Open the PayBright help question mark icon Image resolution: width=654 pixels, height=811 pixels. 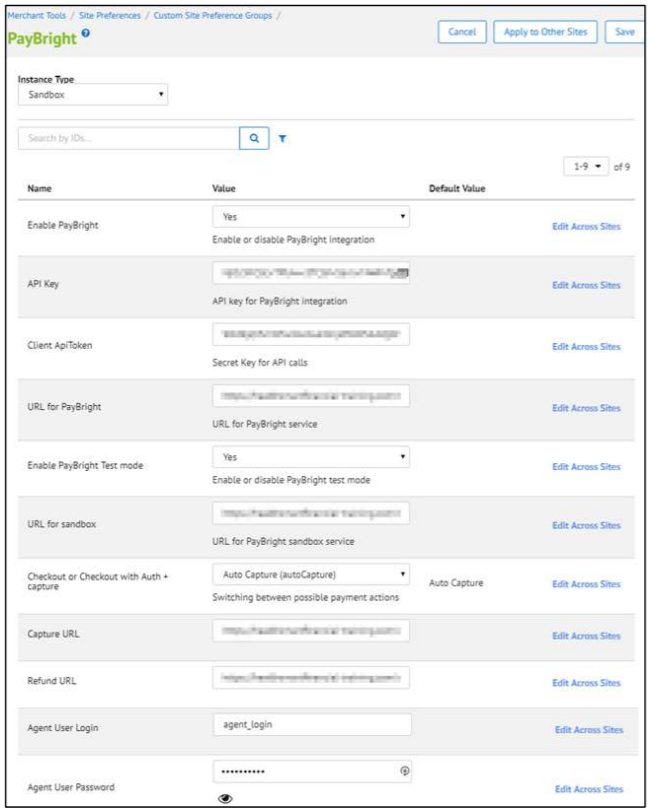point(86,33)
